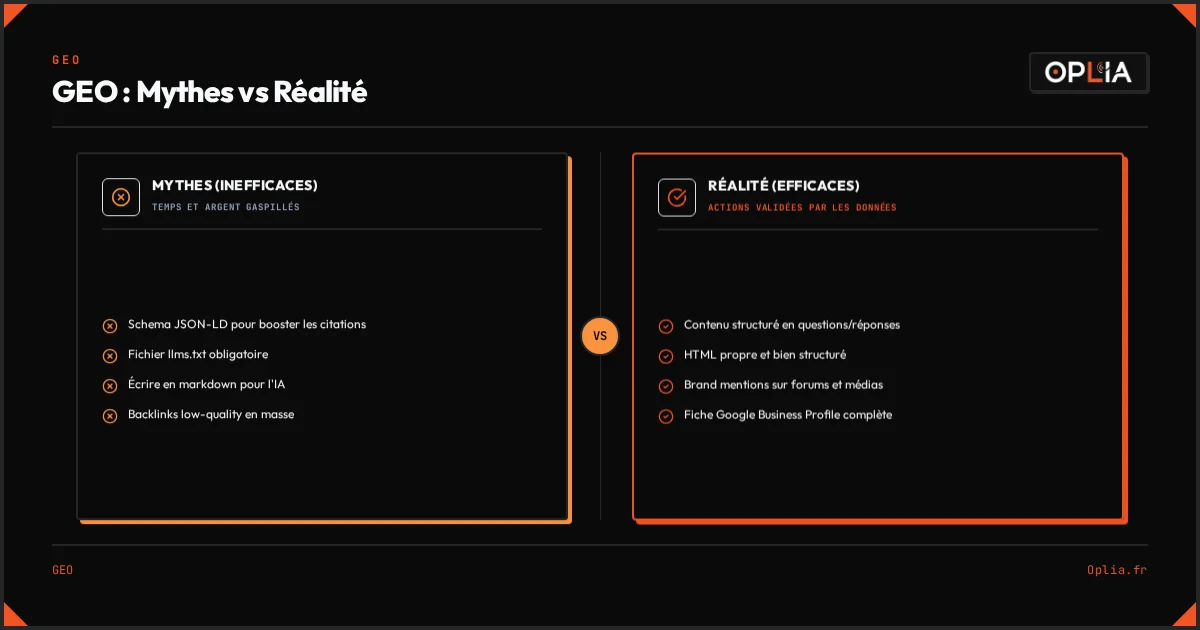
Task: Click the GEO label in footer
Action: 62,570
